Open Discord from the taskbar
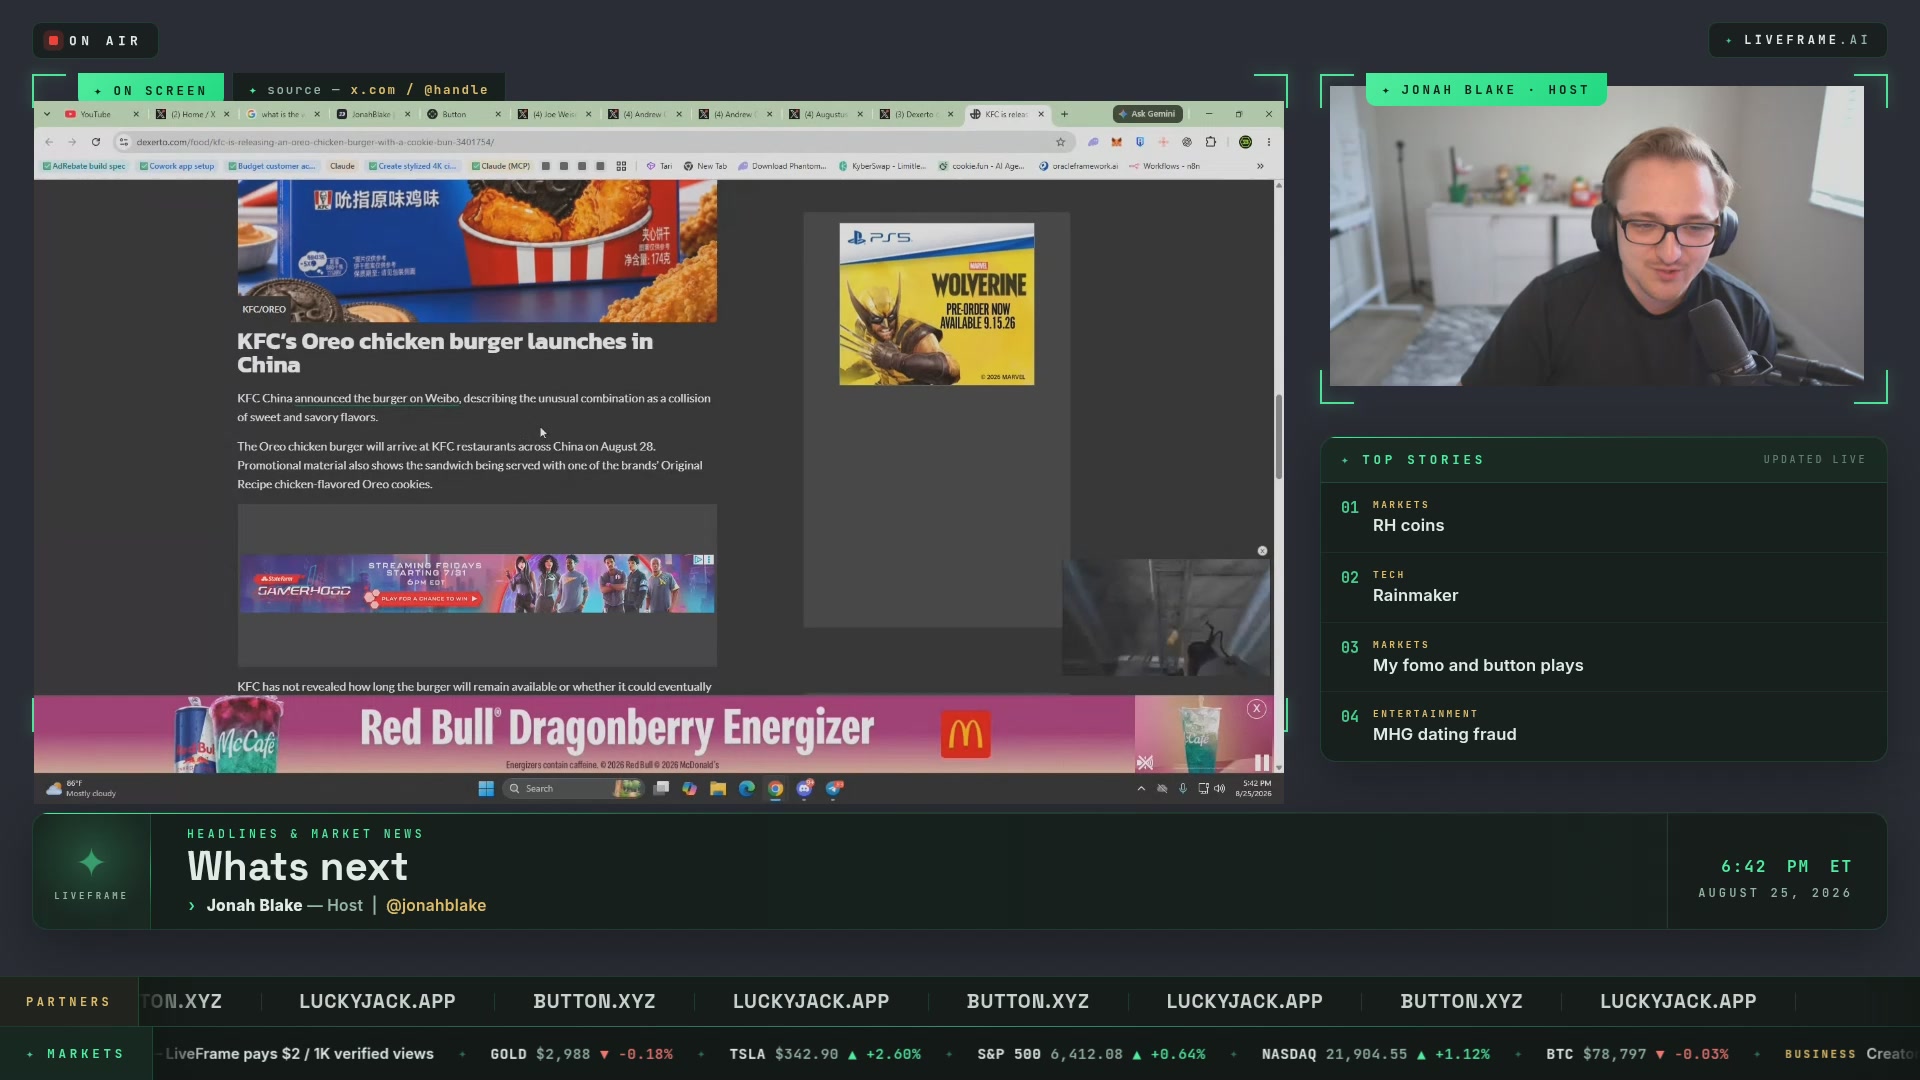 pyautogui.click(x=805, y=789)
